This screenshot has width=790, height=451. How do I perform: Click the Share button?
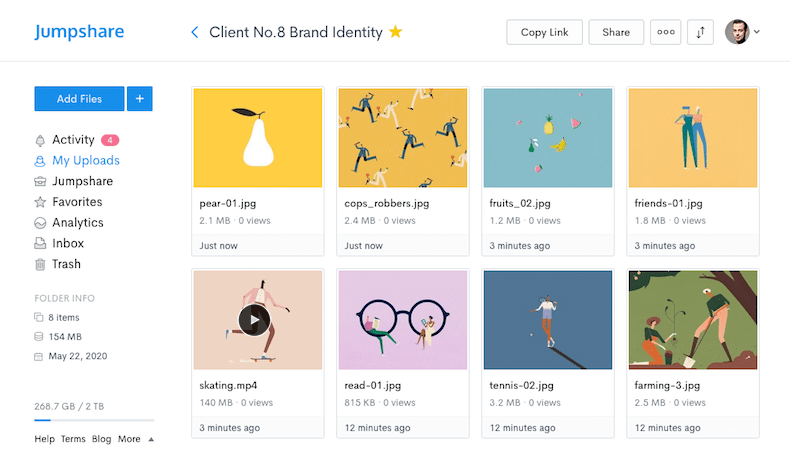pyautogui.click(x=616, y=32)
